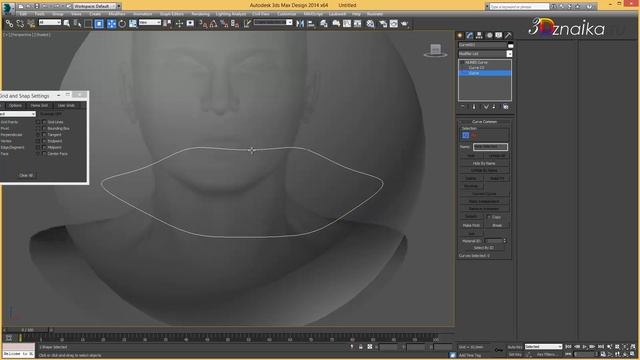
Task: Open the selection filter All dropdown
Action: coord(50,22)
